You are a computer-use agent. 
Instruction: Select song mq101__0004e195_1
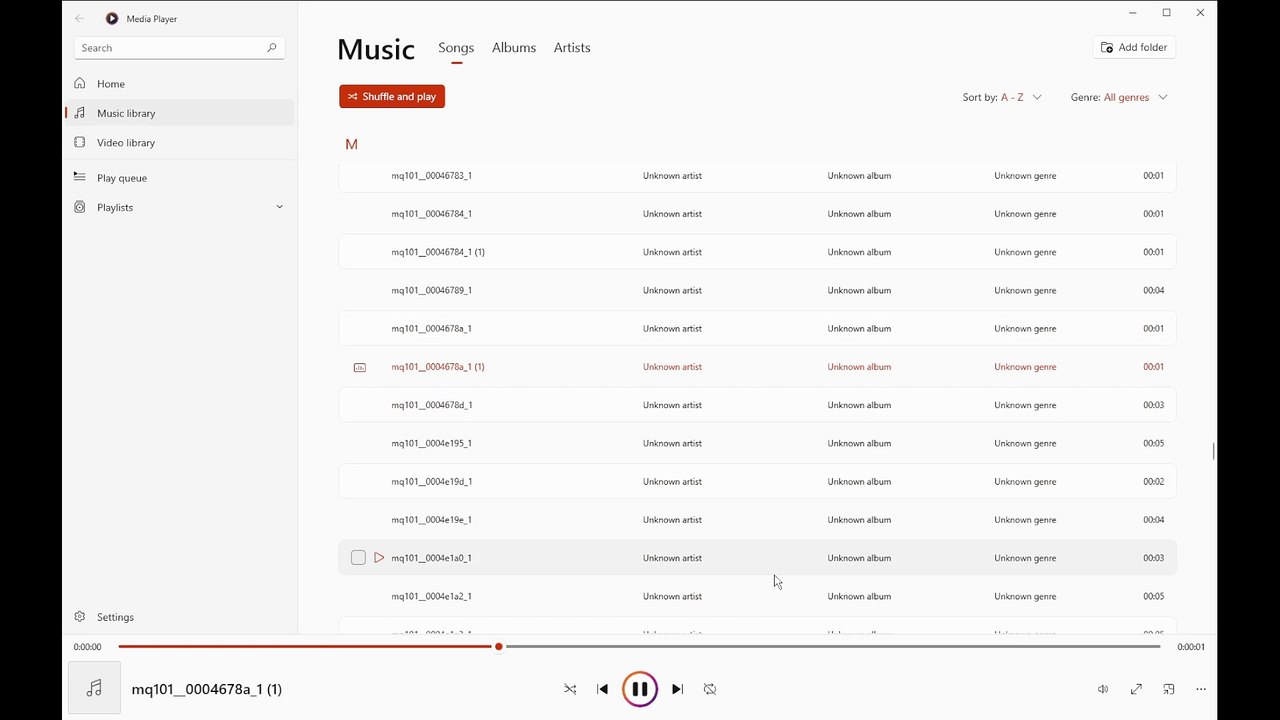click(x=757, y=443)
